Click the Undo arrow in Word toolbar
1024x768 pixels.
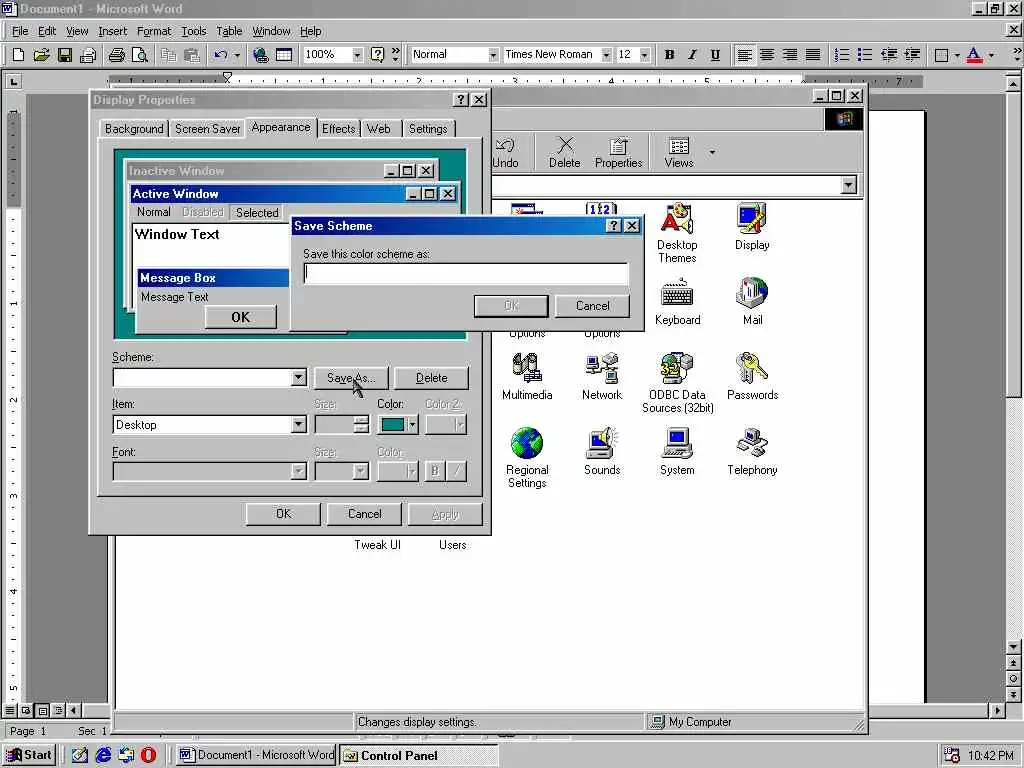tap(221, 55)
